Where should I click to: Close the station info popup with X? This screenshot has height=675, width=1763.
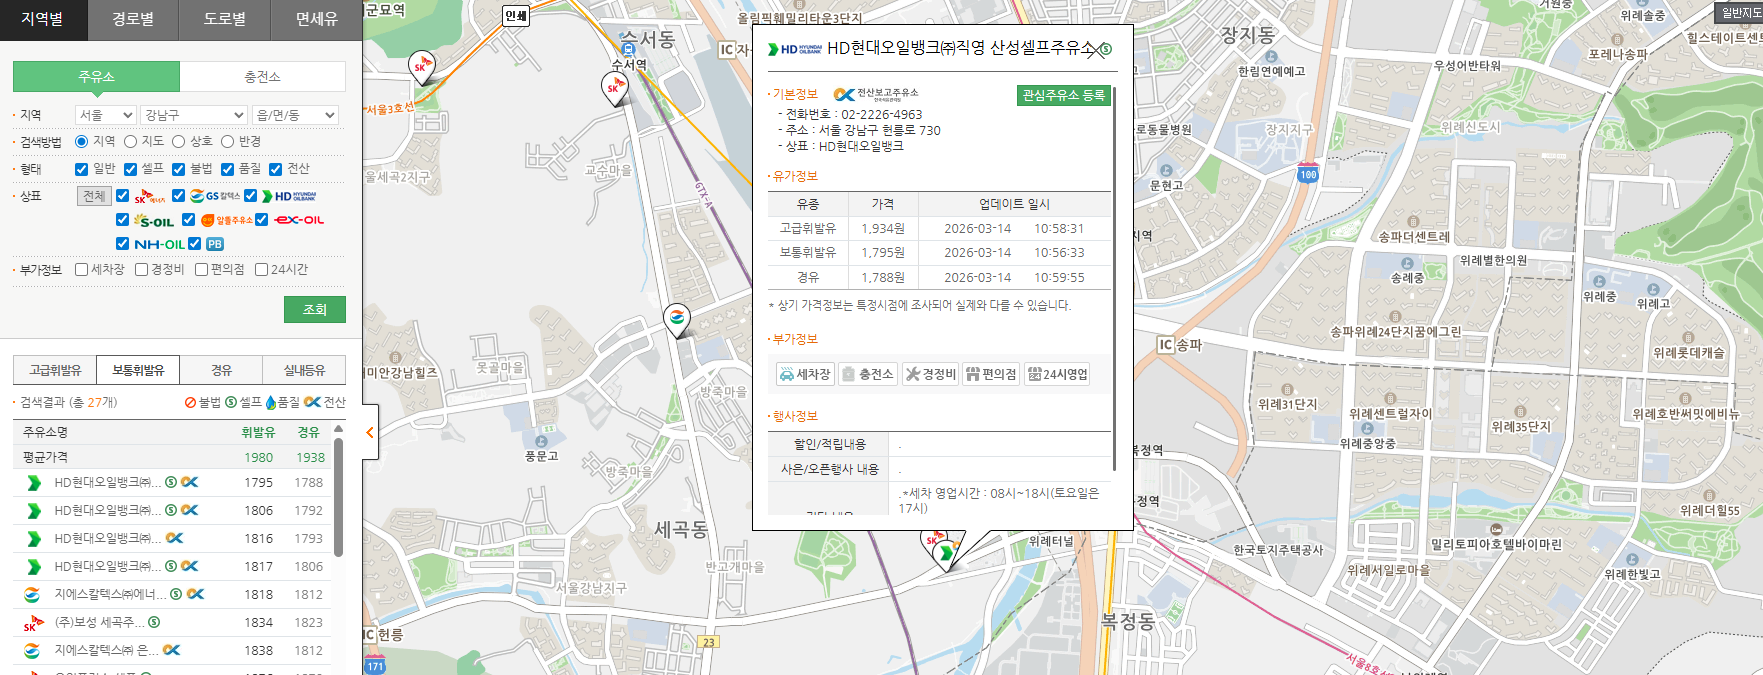(1095, 50)
